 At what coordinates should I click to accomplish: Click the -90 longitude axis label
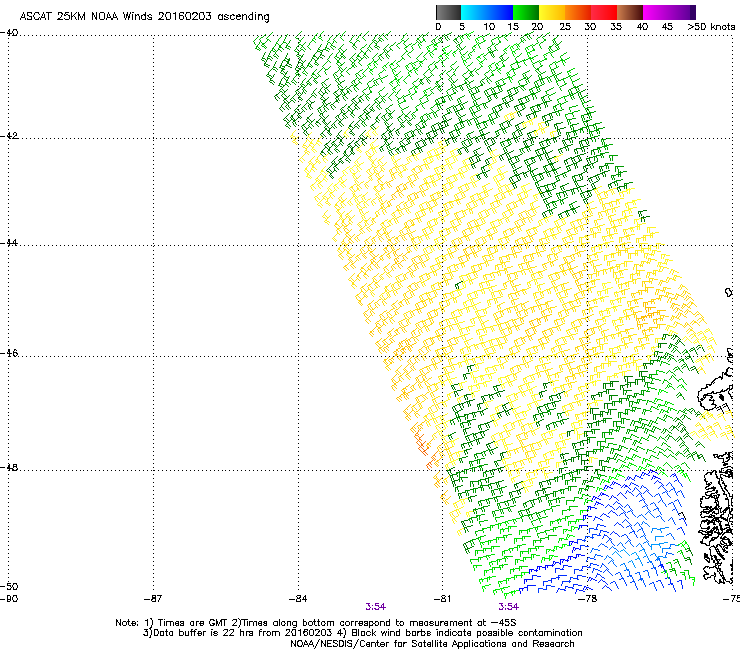[9, 599]
